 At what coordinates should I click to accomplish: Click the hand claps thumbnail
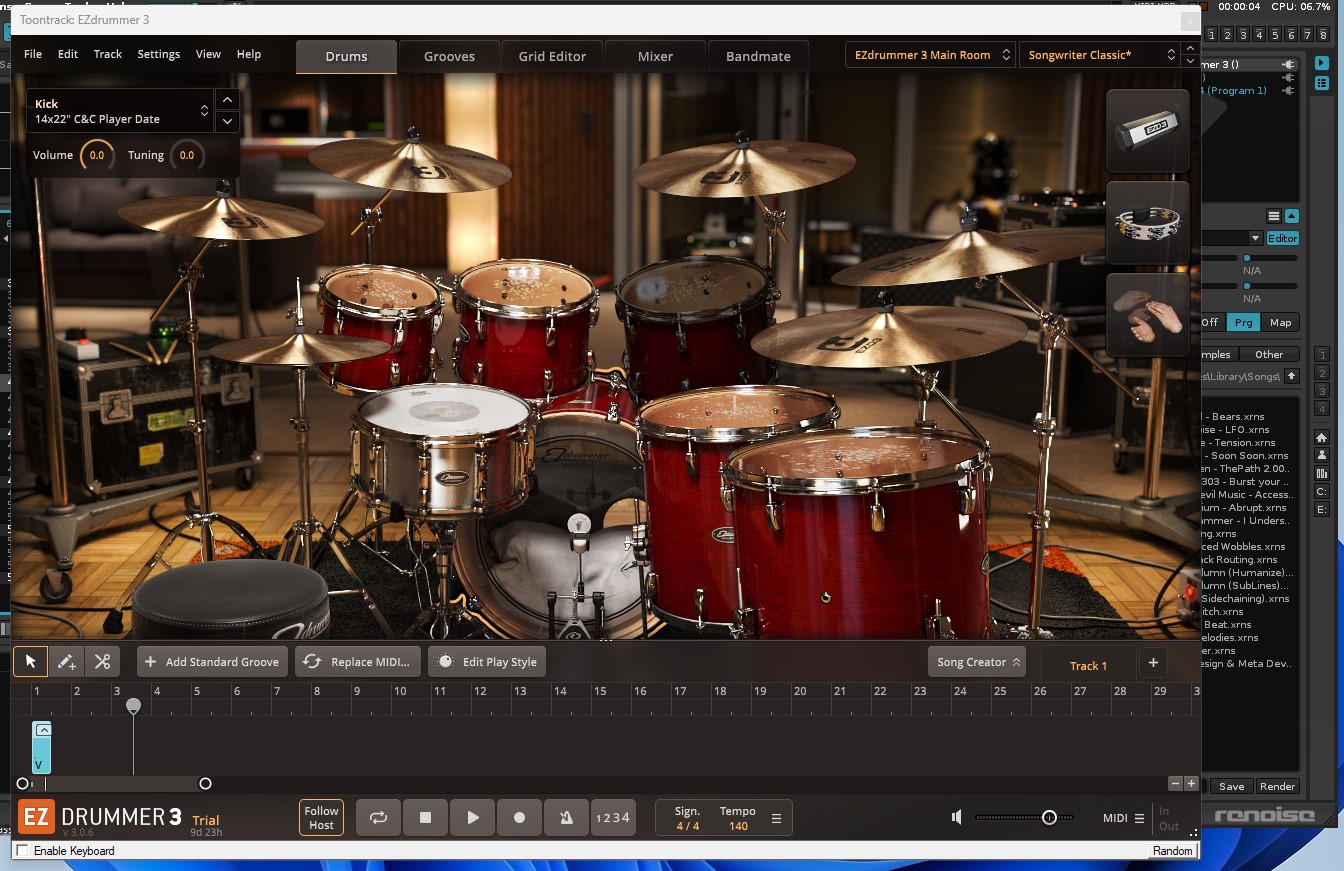1147,314
